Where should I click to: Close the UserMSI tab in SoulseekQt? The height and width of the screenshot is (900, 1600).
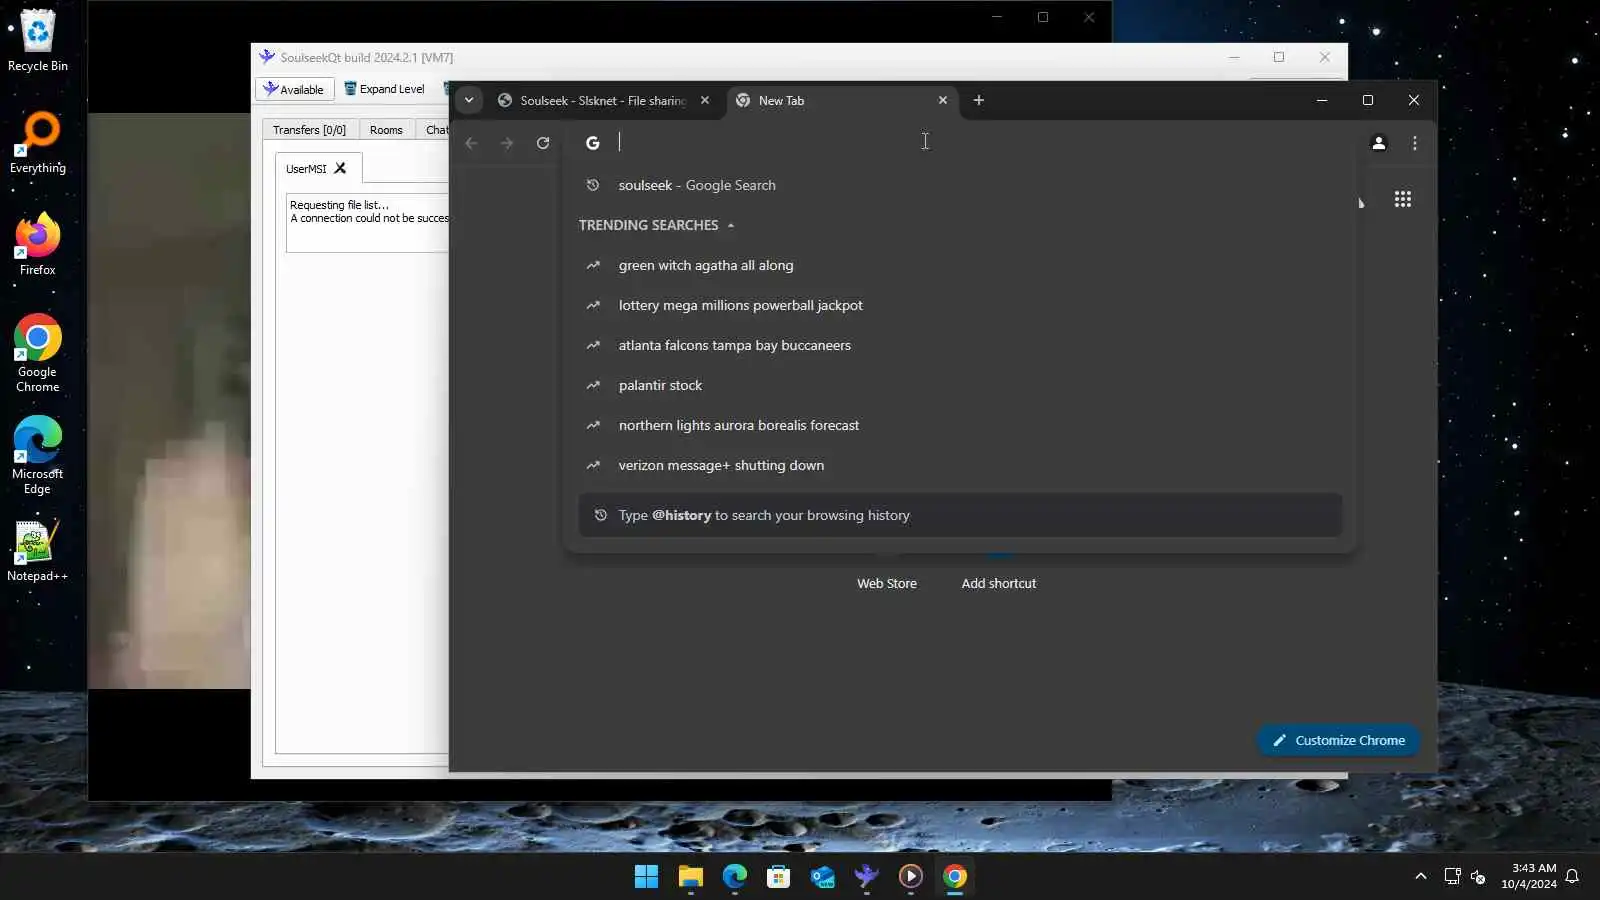(x=340, y=168)
